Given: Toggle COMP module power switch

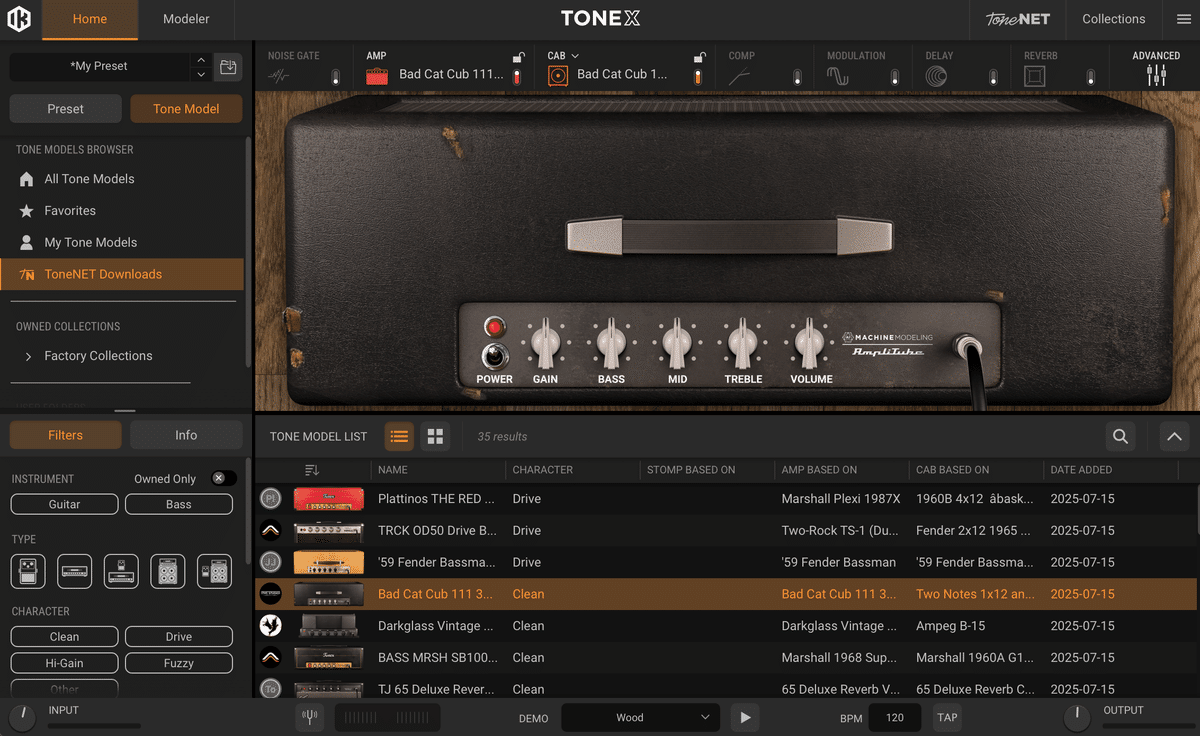Looking at the screenshot, I should pos(797,77).
